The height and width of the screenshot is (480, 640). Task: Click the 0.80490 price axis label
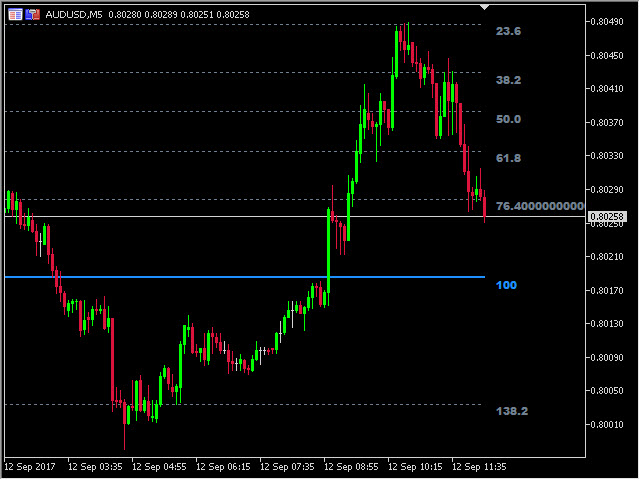click(x=607, y=22)
